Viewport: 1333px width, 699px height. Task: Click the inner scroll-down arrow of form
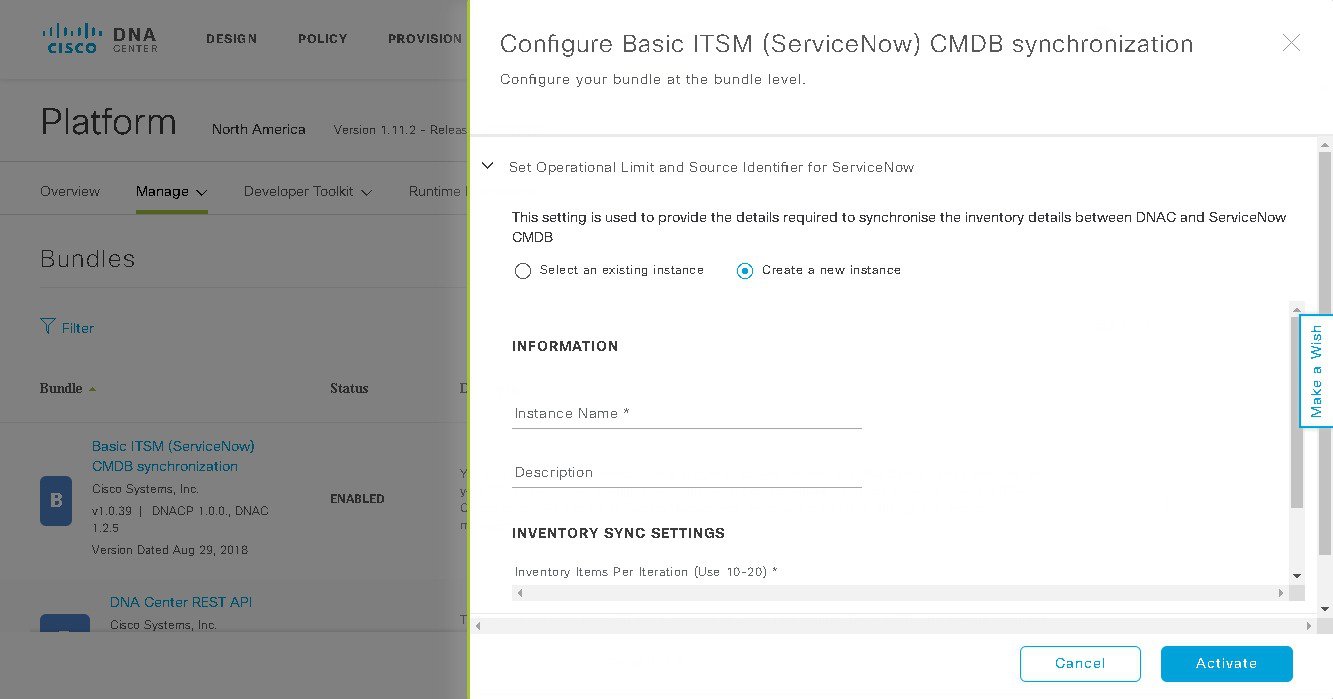(x=1297, y=575)
